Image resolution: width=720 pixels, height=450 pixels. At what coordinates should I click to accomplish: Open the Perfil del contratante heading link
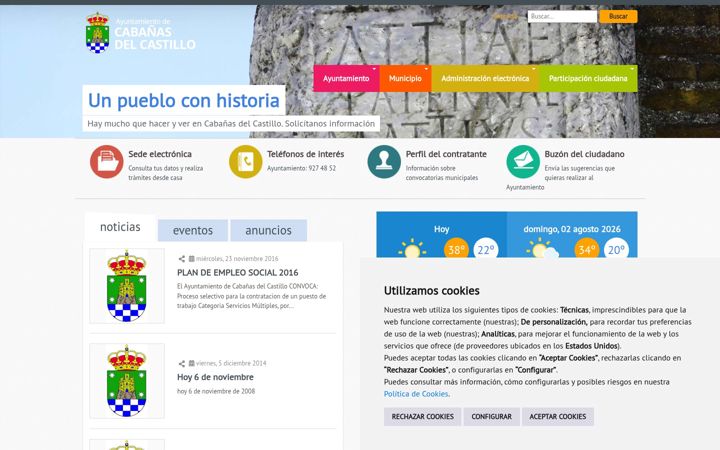click(446, 154)
